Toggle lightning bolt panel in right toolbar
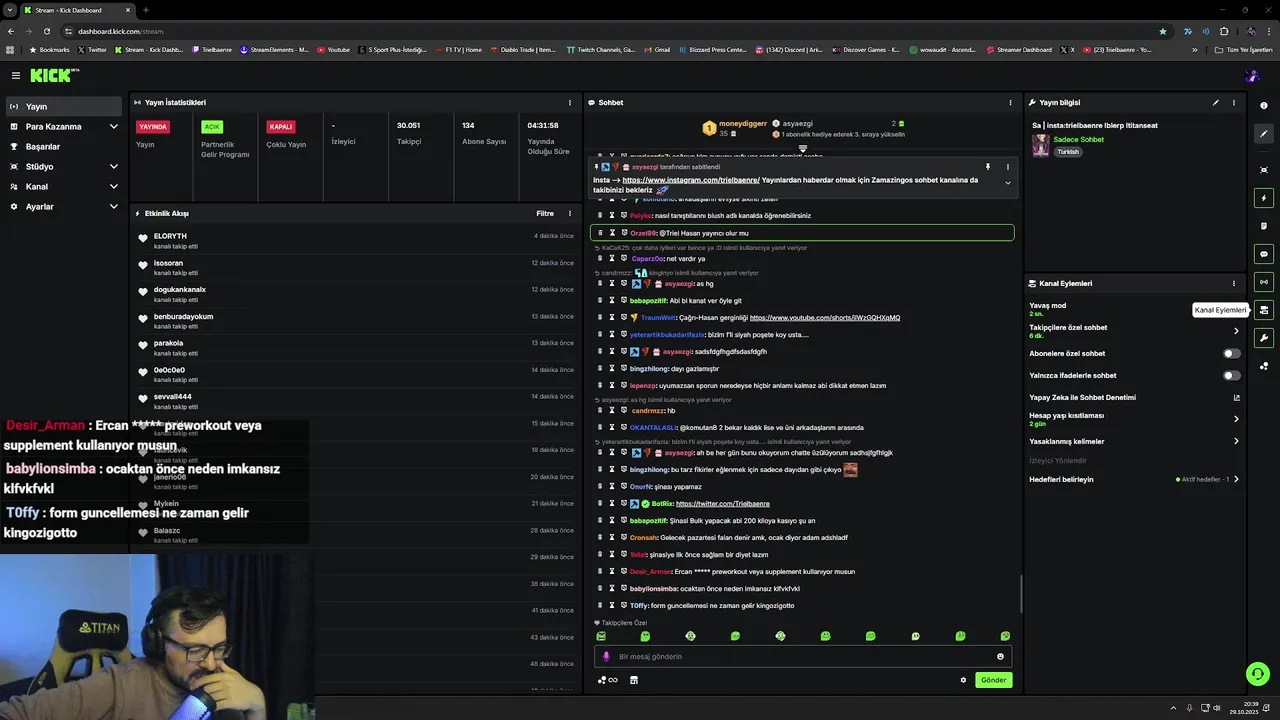The height and width of the screenshot is (720, 1280). (1264, 198)
